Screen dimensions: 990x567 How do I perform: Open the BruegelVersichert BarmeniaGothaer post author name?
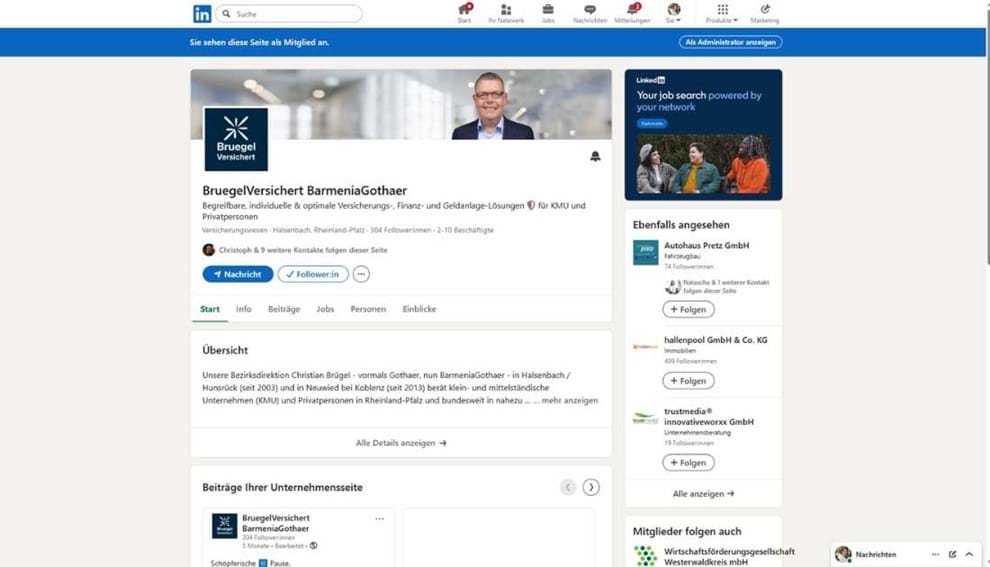click(x=276, y=523)
